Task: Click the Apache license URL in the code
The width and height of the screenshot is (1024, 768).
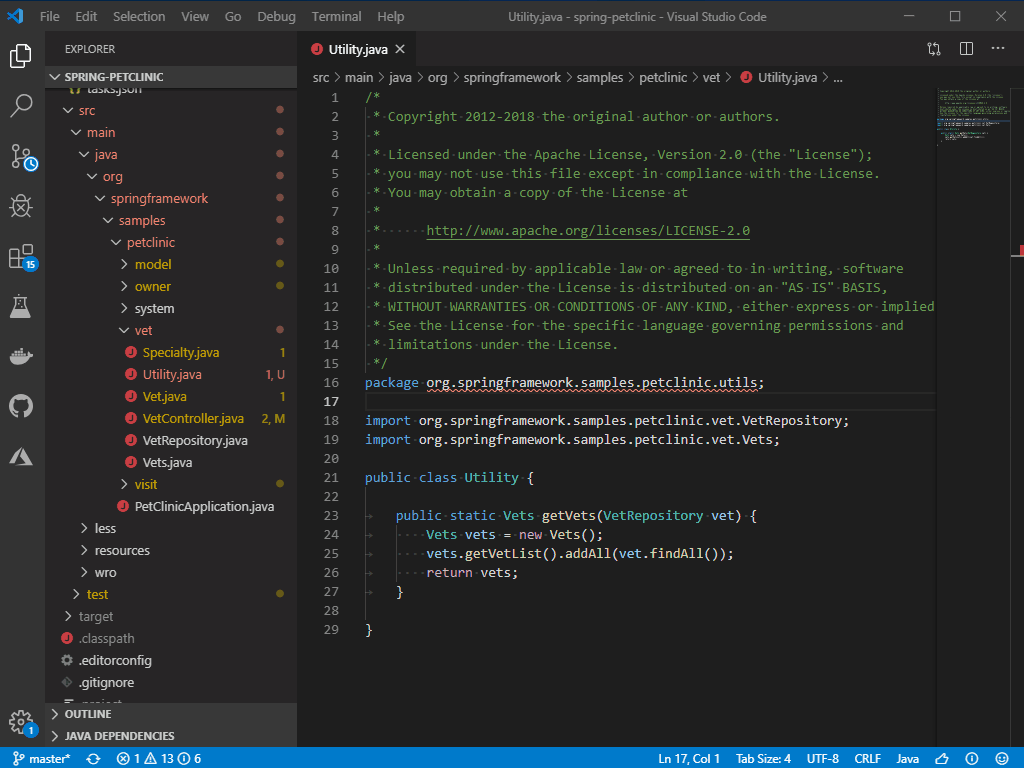Action: point(587,230)
